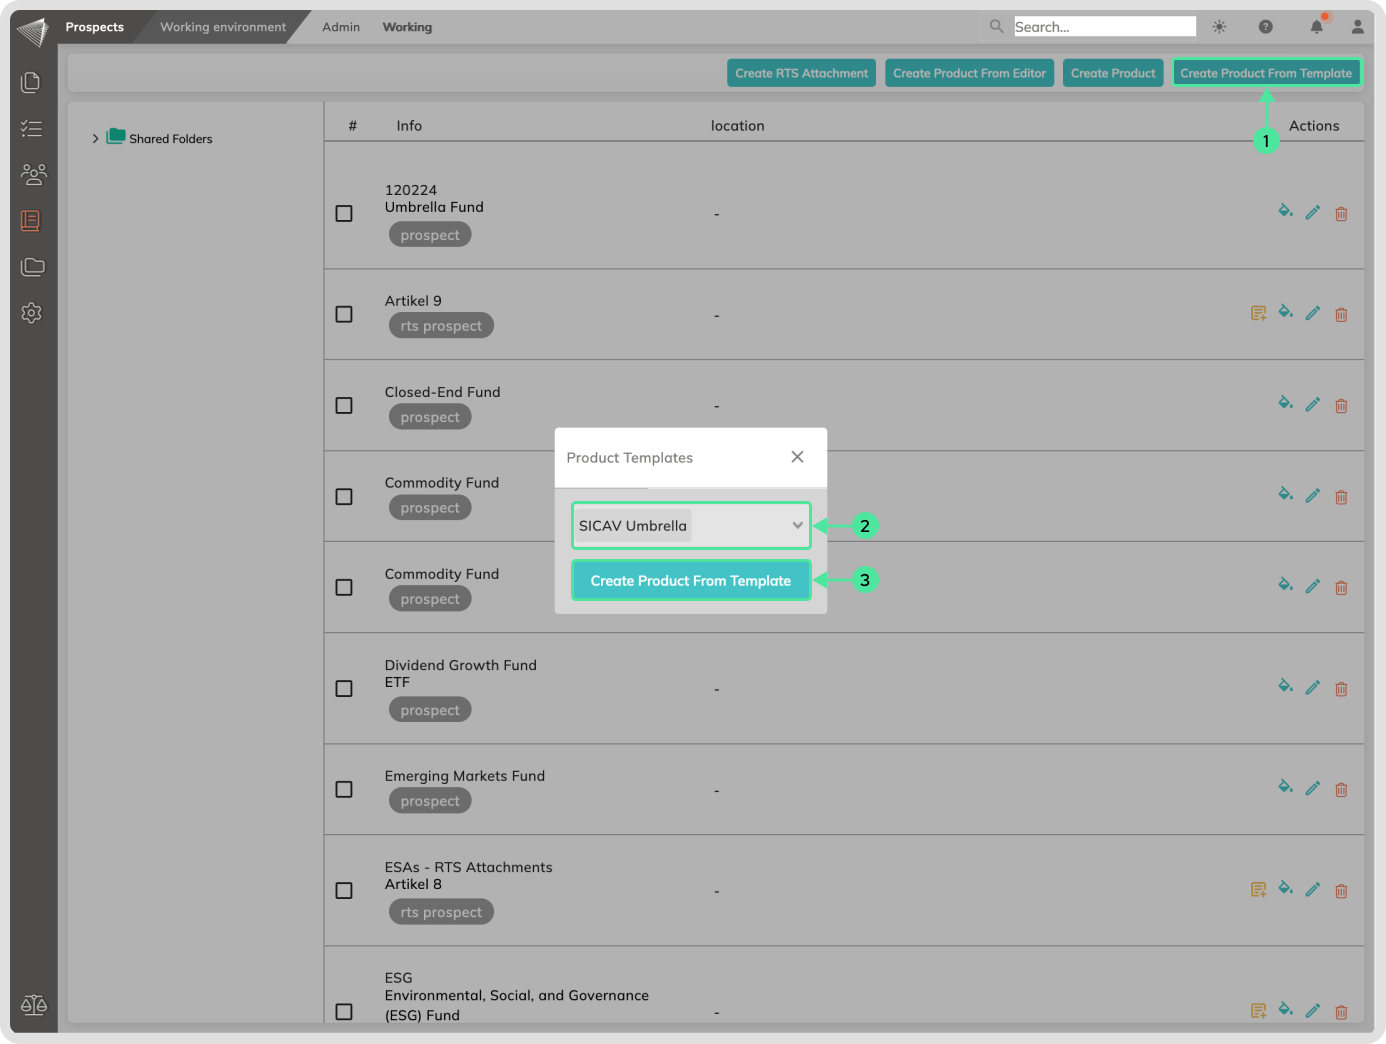
Task: Toggle the light/dark theme sun icon
Action: tap(1219, 27)
